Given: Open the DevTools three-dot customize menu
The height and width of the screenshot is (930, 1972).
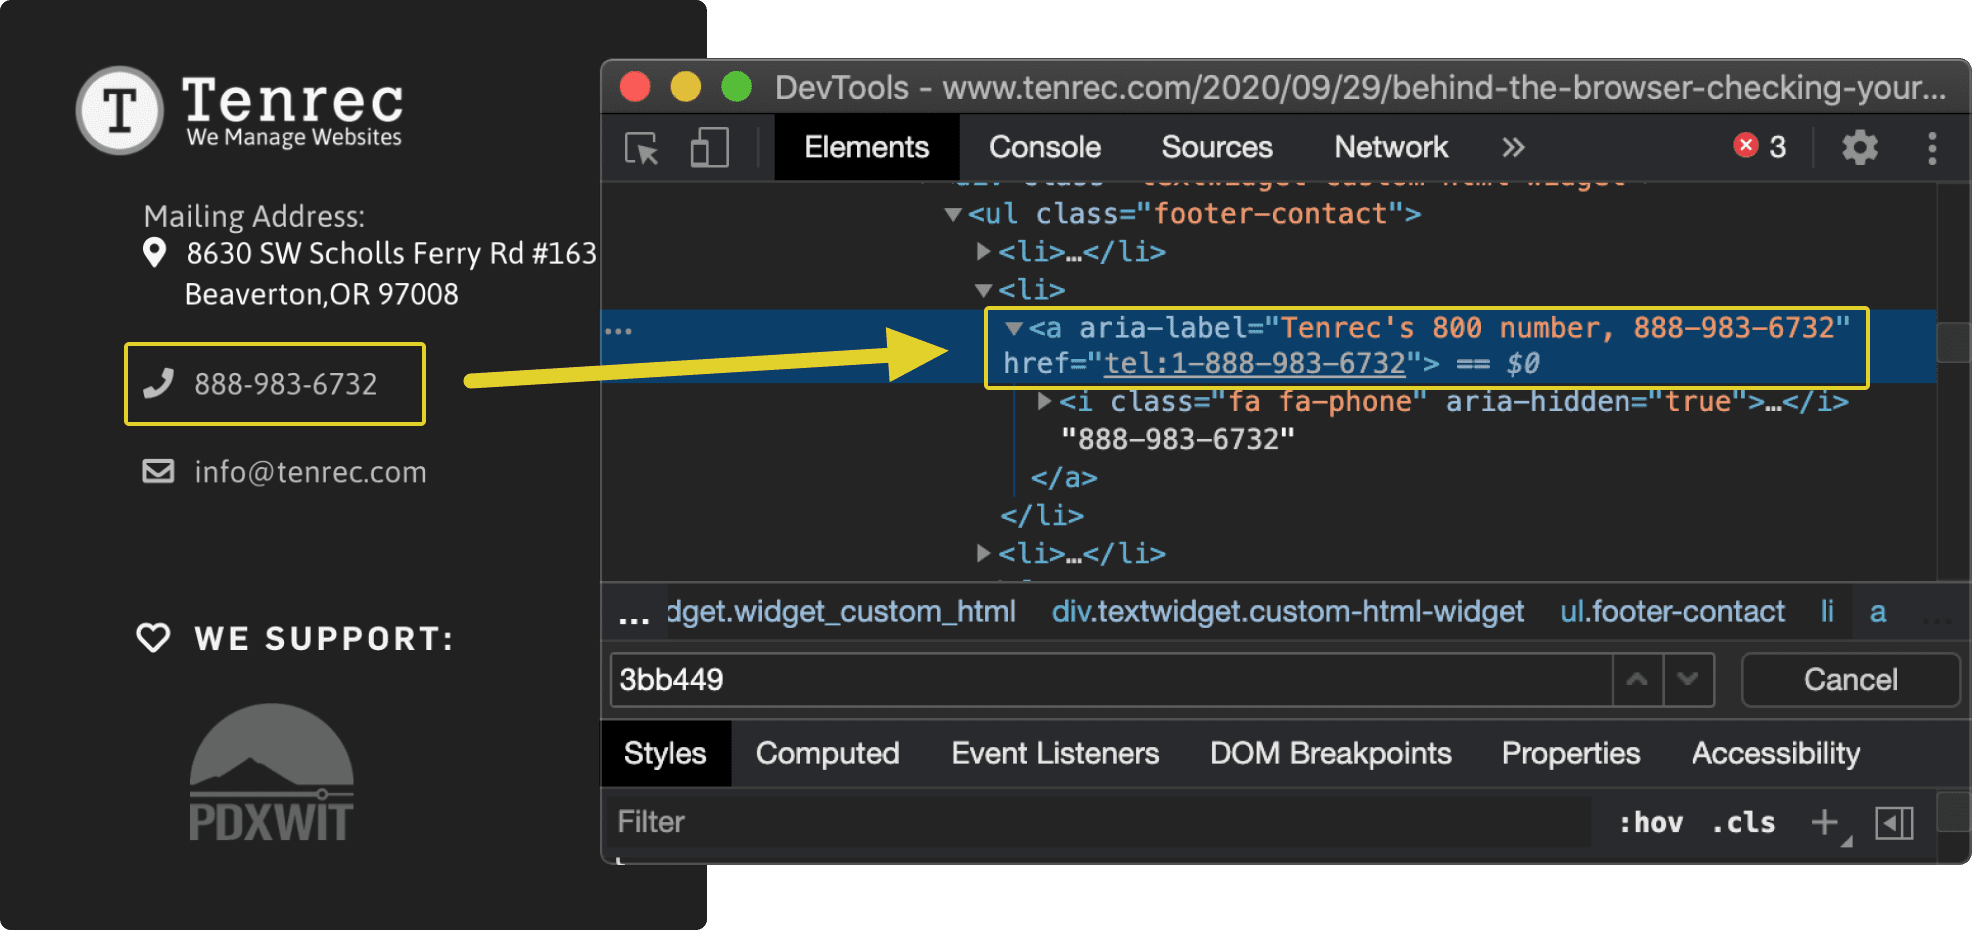Looking at the screenshot, I should pos(1932,148).
